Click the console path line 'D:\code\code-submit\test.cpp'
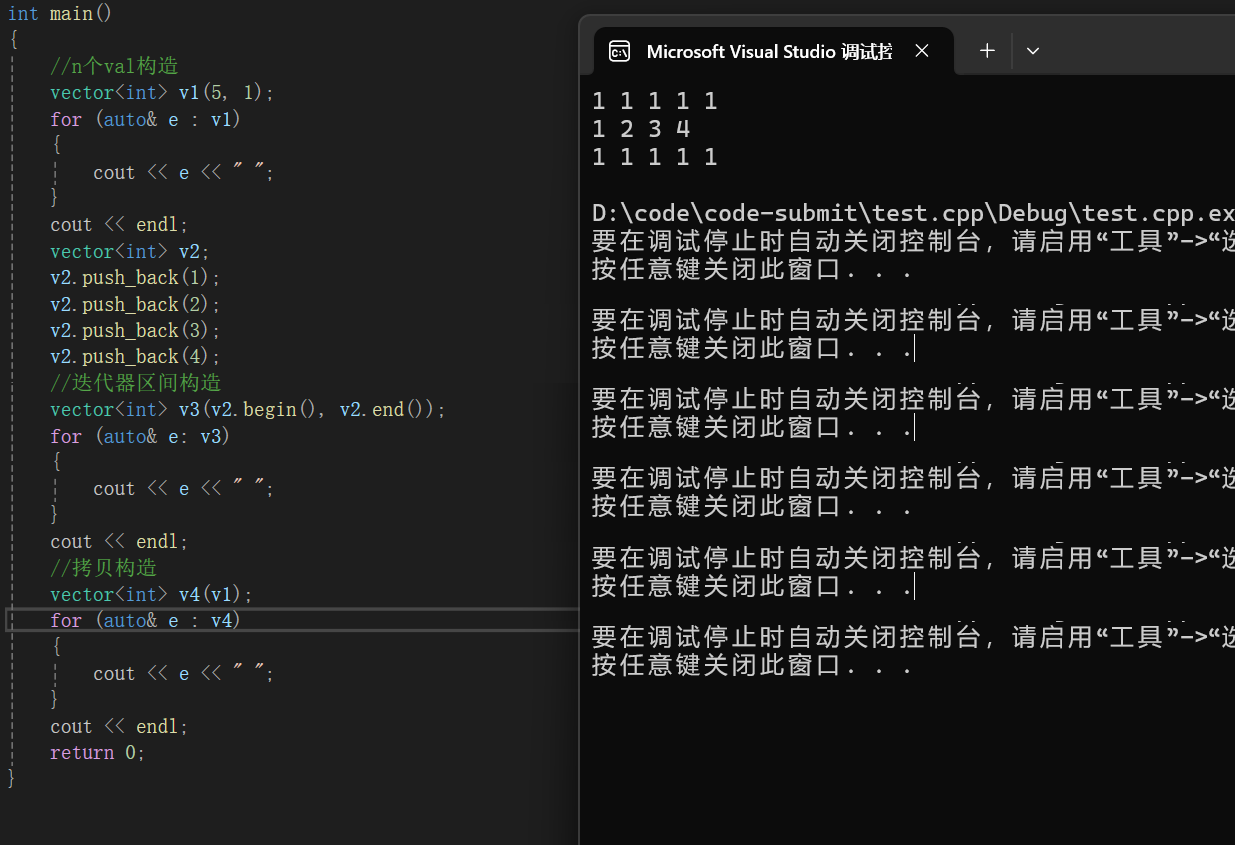This screenshot has height=845, width=1235. [x=913, y=213]
